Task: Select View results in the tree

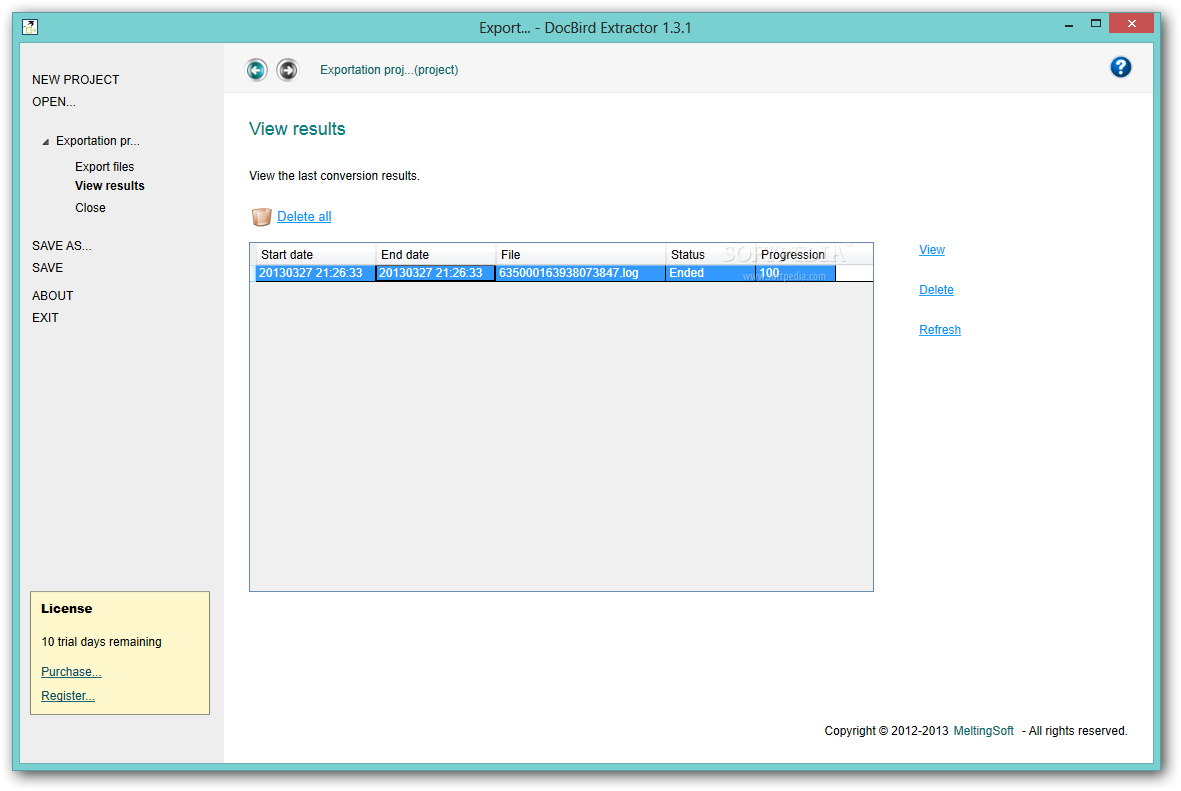Action: pyautogui.click(x=110, y=185)
